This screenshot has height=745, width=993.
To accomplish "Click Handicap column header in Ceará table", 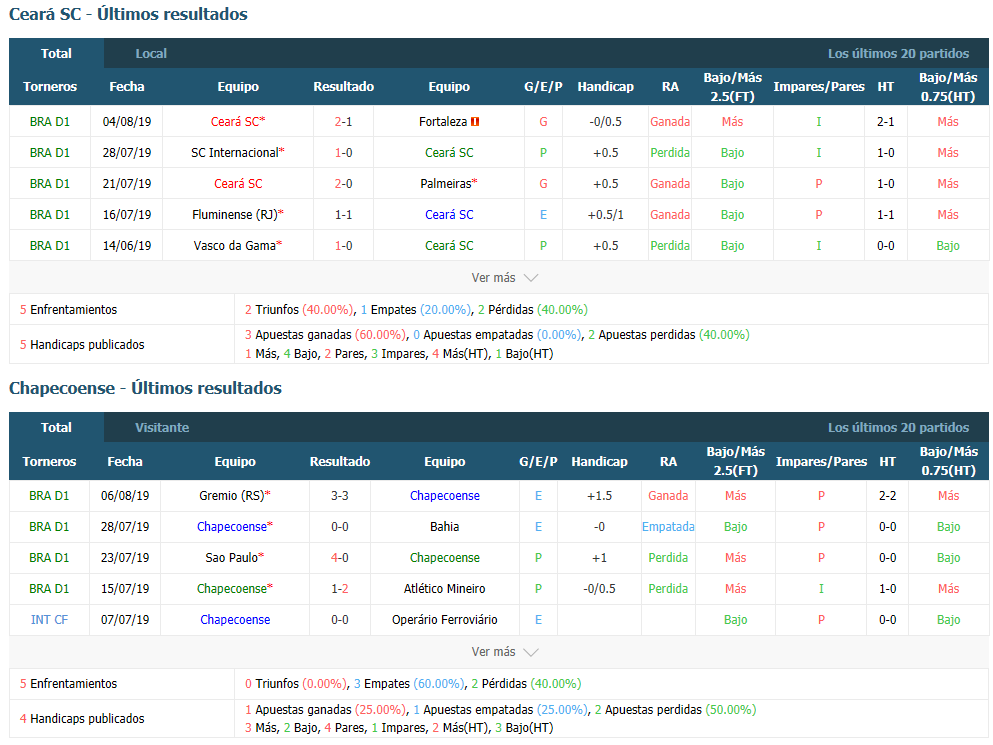I will [x=605, y=87].
